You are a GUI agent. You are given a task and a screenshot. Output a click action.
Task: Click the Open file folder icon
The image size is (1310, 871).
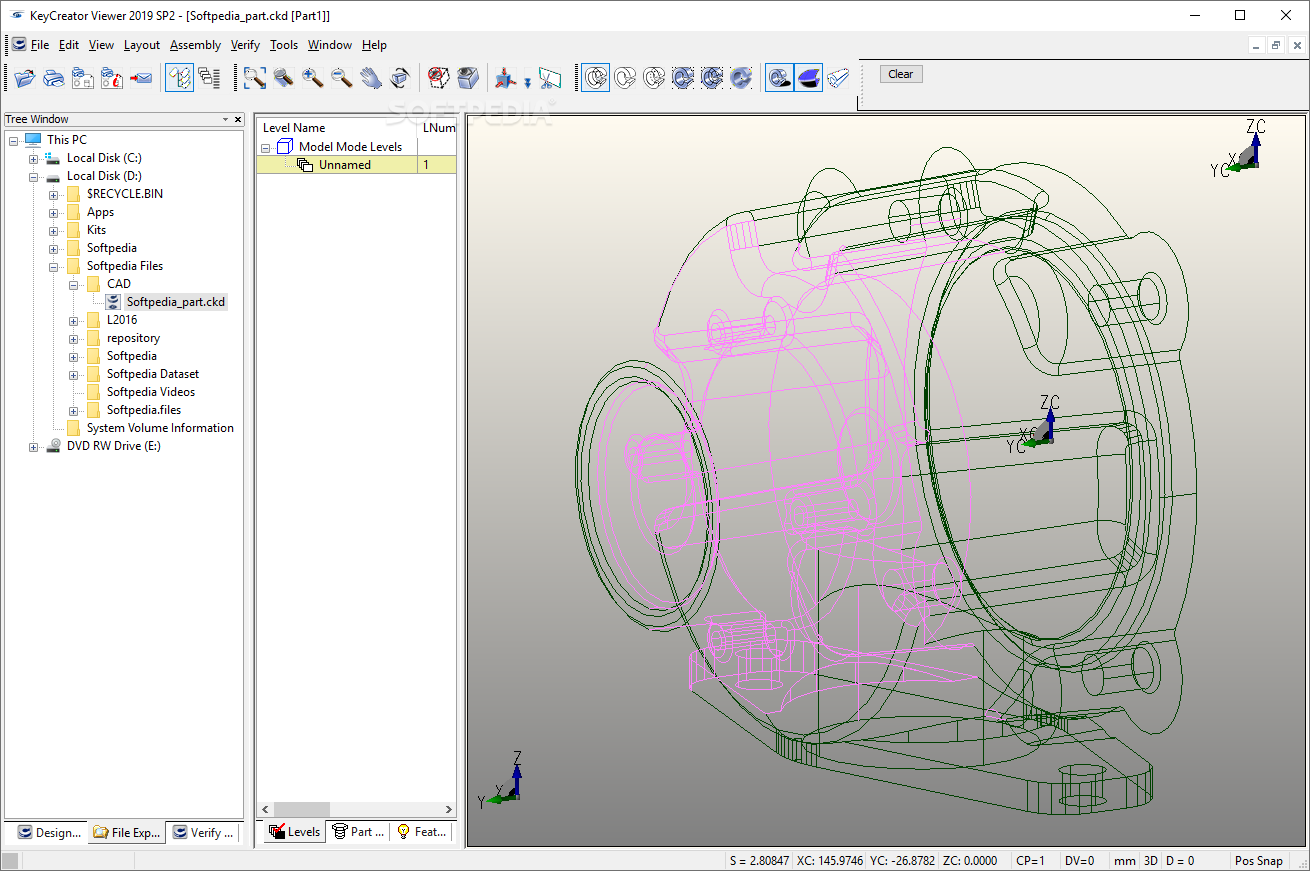25,78
